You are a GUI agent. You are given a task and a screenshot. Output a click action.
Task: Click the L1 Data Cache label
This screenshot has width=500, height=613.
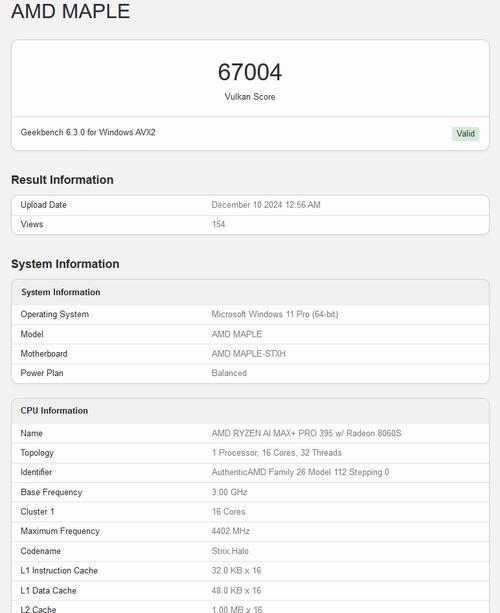tap(48, 591)
